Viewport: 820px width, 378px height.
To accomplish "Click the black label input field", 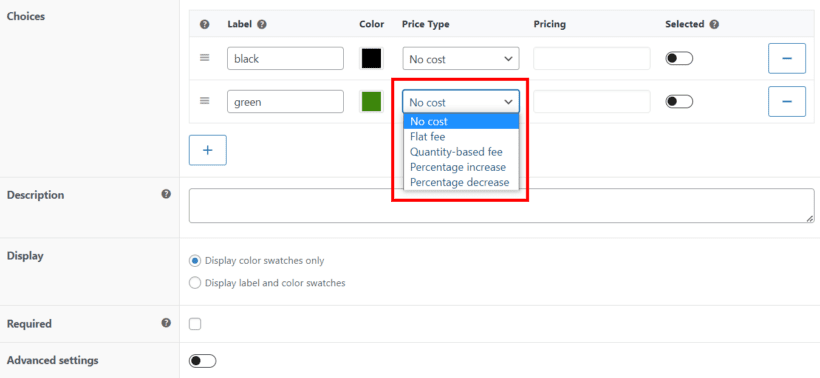I will (286, 59).
